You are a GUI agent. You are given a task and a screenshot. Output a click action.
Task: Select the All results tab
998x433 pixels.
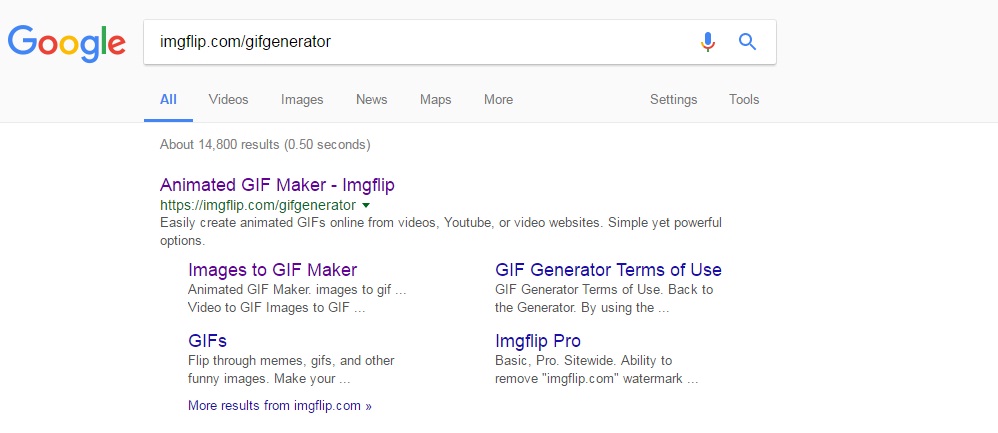click(168, 99)
